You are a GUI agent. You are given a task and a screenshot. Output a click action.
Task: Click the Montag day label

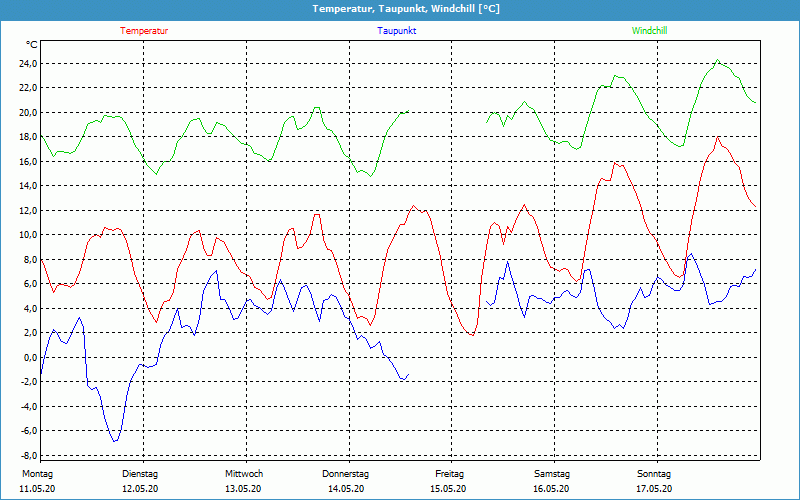pos(37,474)
